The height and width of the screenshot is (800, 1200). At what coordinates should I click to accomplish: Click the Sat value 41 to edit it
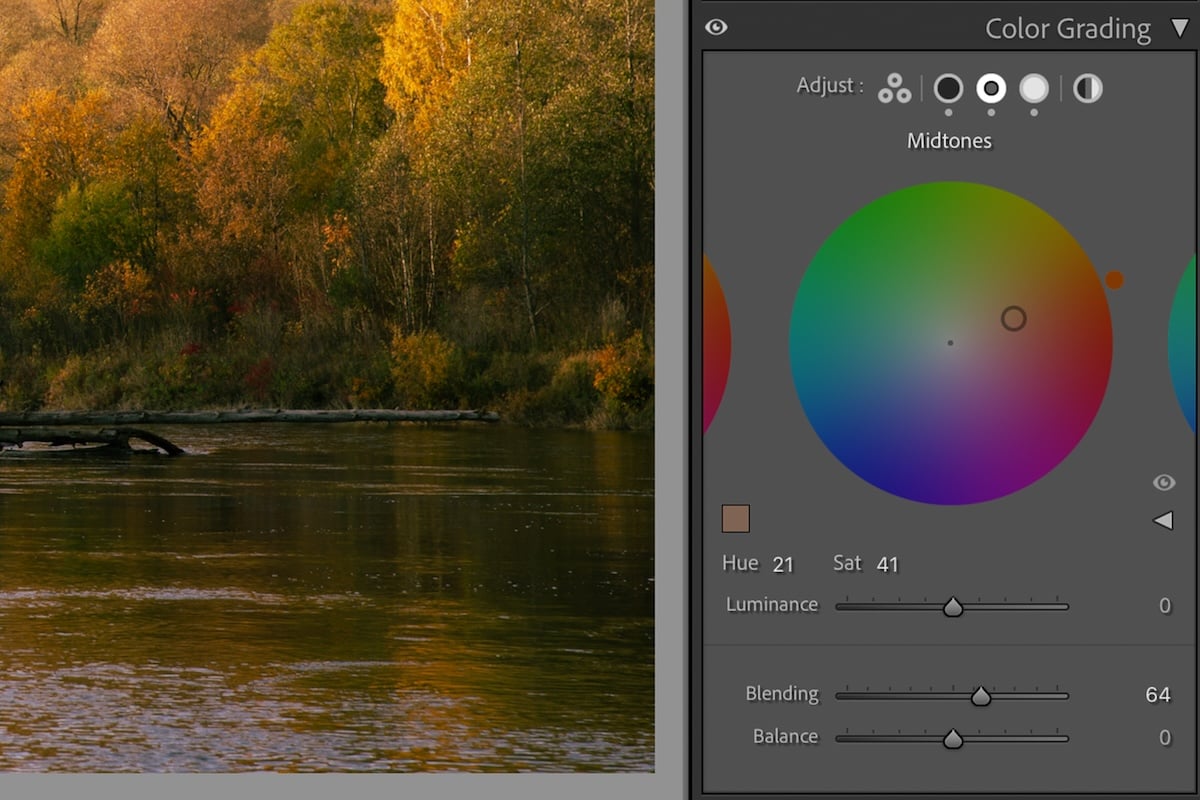[x=889, y=564]
